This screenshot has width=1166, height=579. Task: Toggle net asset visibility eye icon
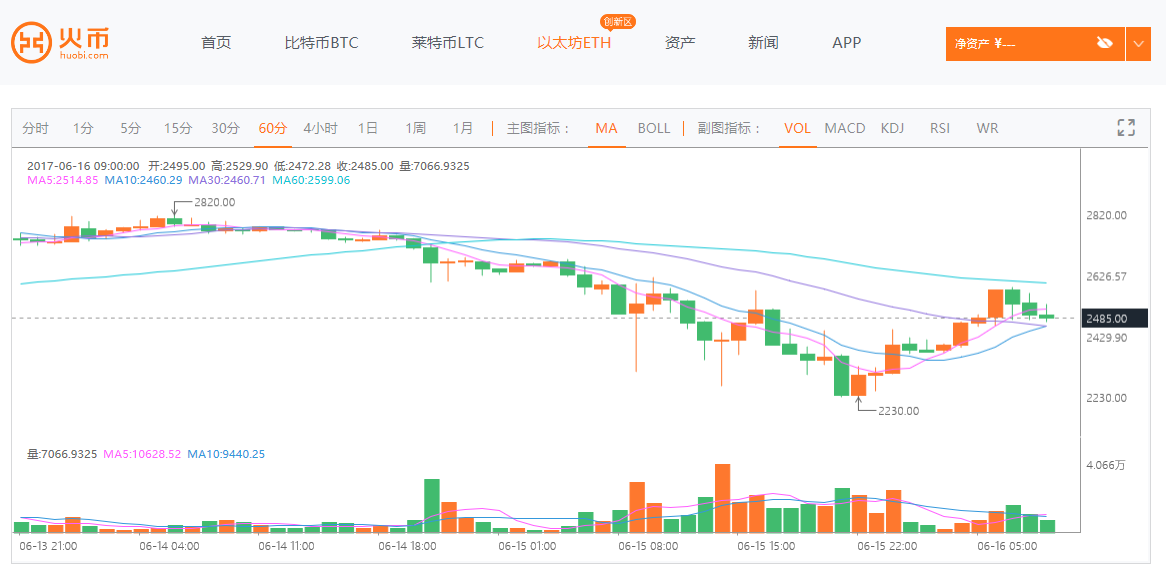1104,43
